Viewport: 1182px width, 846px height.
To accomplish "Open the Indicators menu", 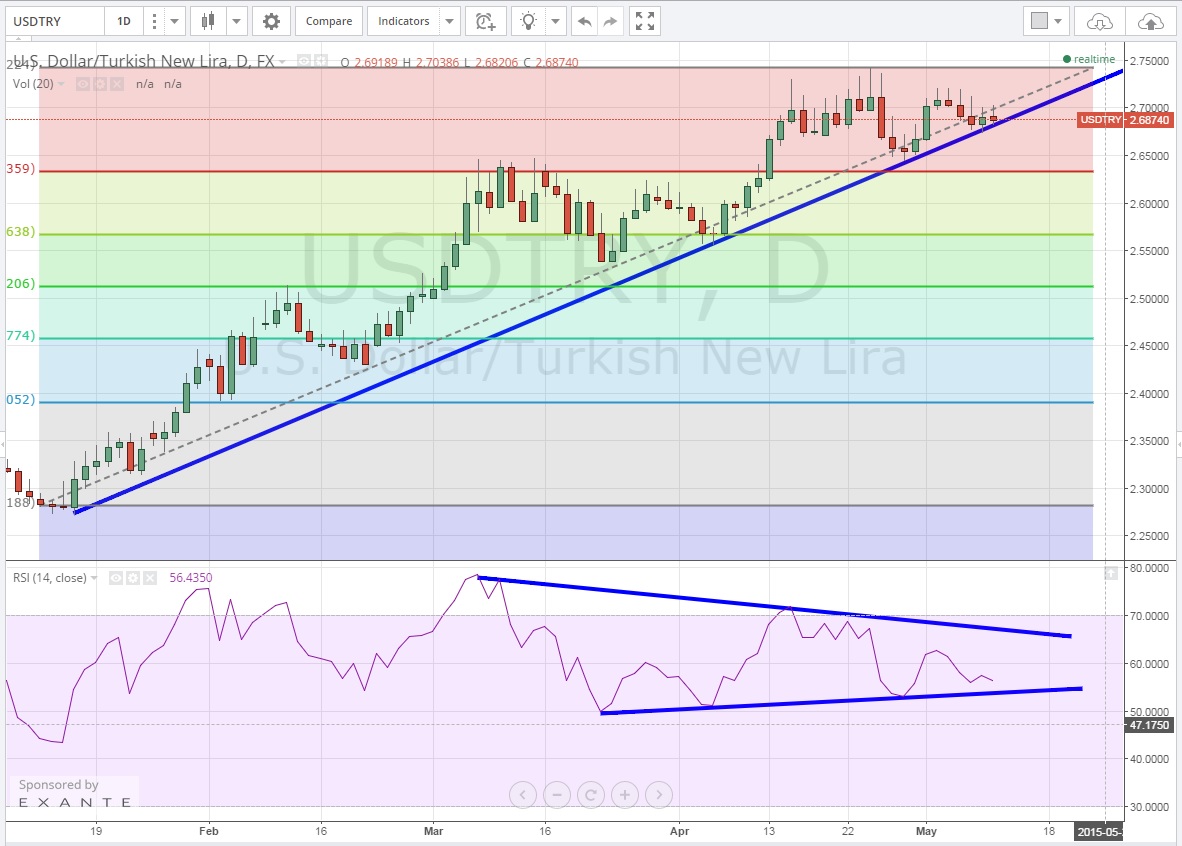I will [x=404, y=21].
